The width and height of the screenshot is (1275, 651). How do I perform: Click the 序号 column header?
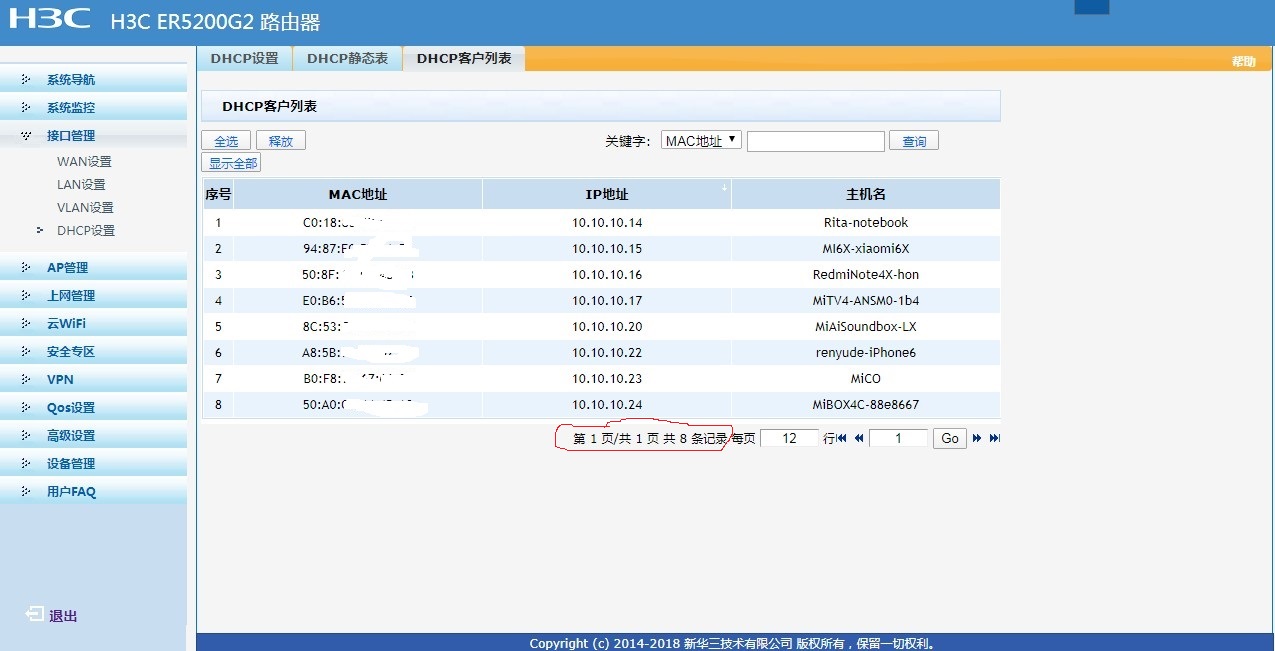[x=218, y=194]
